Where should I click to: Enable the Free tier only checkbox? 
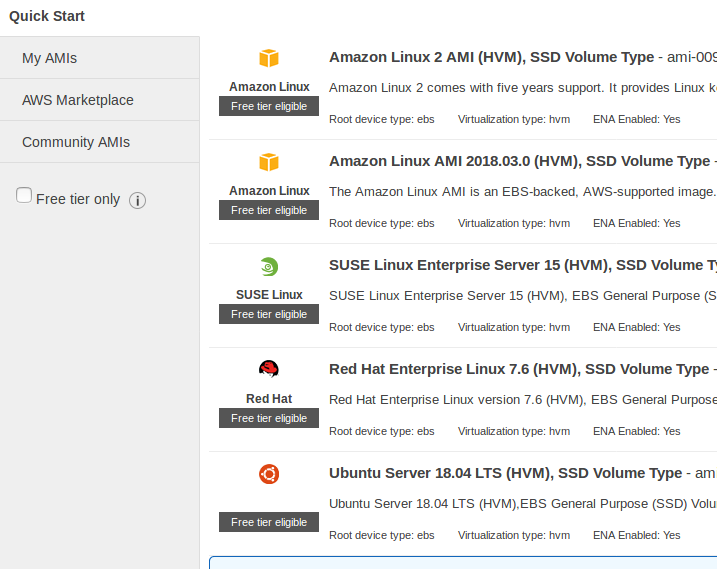pyautogui.click(x=24, y=195)
